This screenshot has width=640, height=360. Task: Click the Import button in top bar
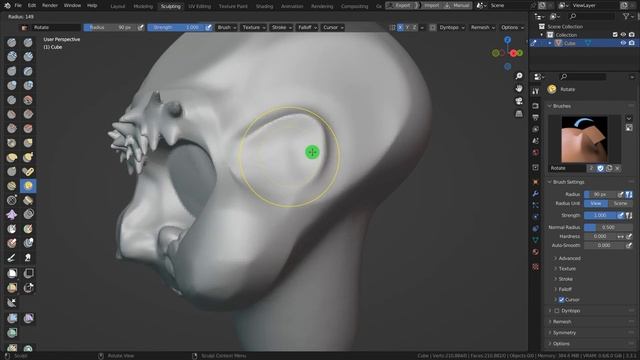point(431,6)
